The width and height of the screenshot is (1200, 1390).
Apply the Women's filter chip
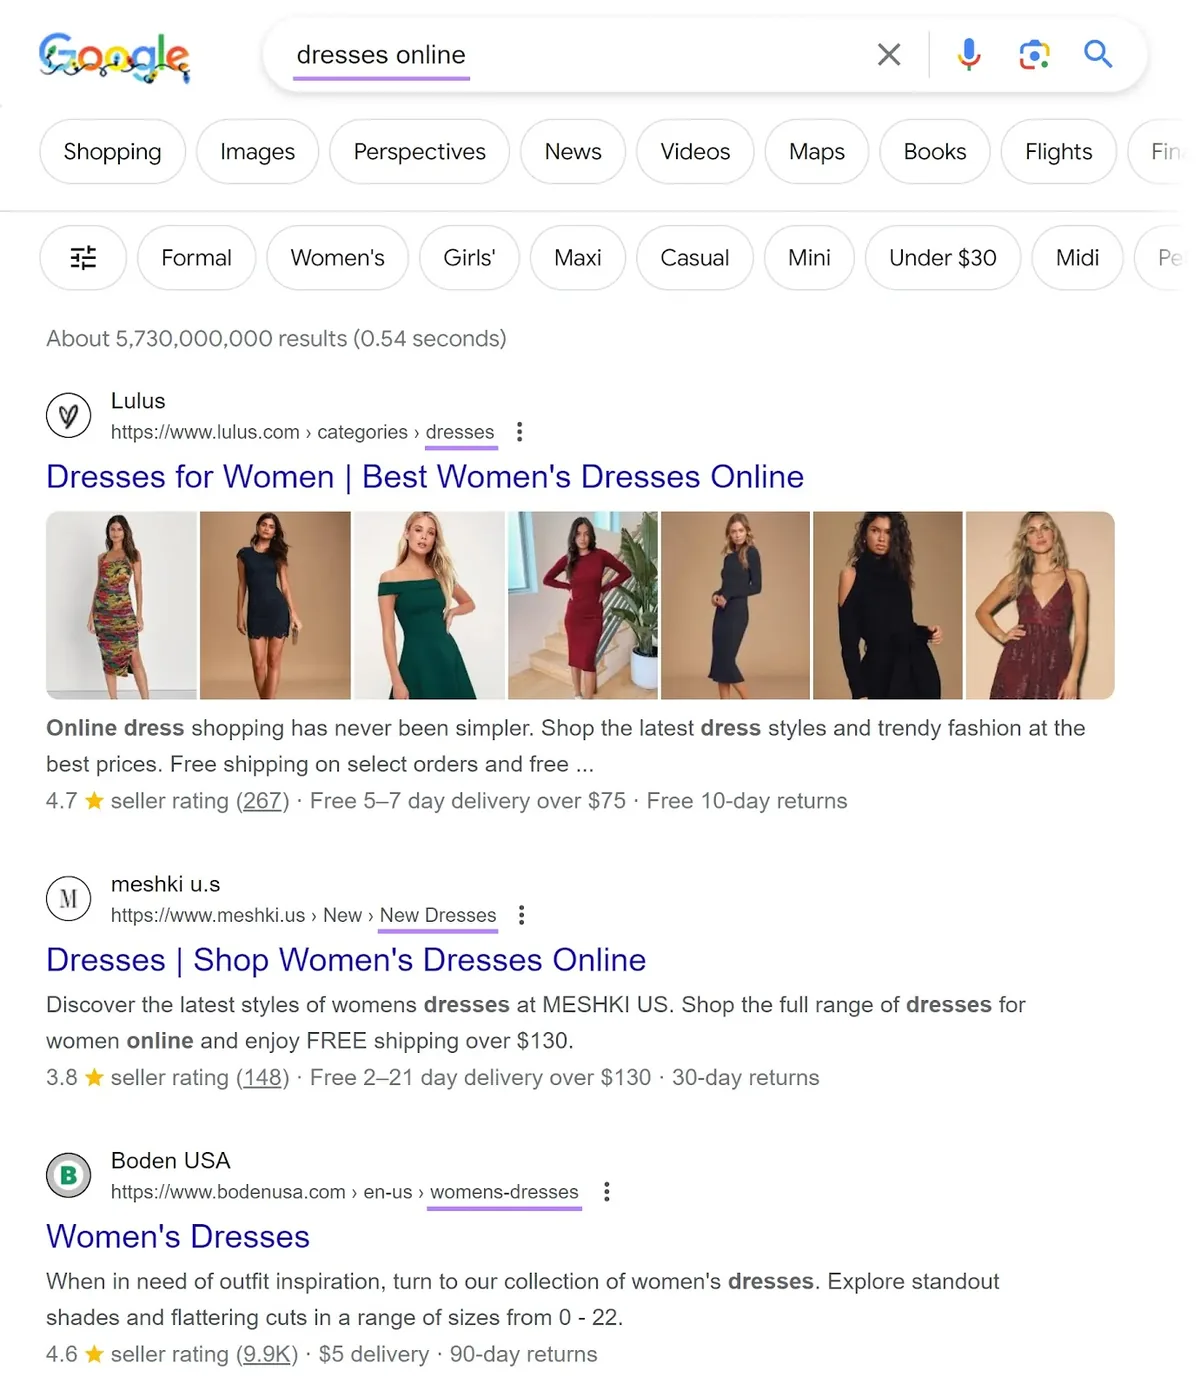(337, 258)
